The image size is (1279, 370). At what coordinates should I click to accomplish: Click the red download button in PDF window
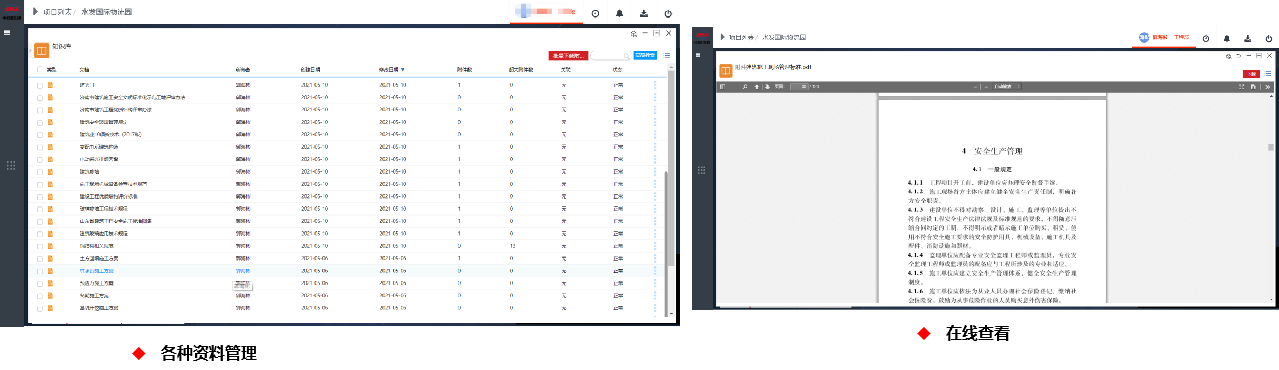pos(1250,73)
